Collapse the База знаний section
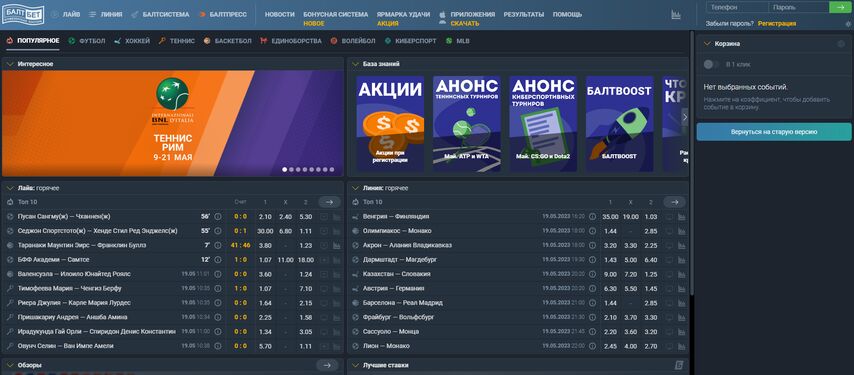 355,64
